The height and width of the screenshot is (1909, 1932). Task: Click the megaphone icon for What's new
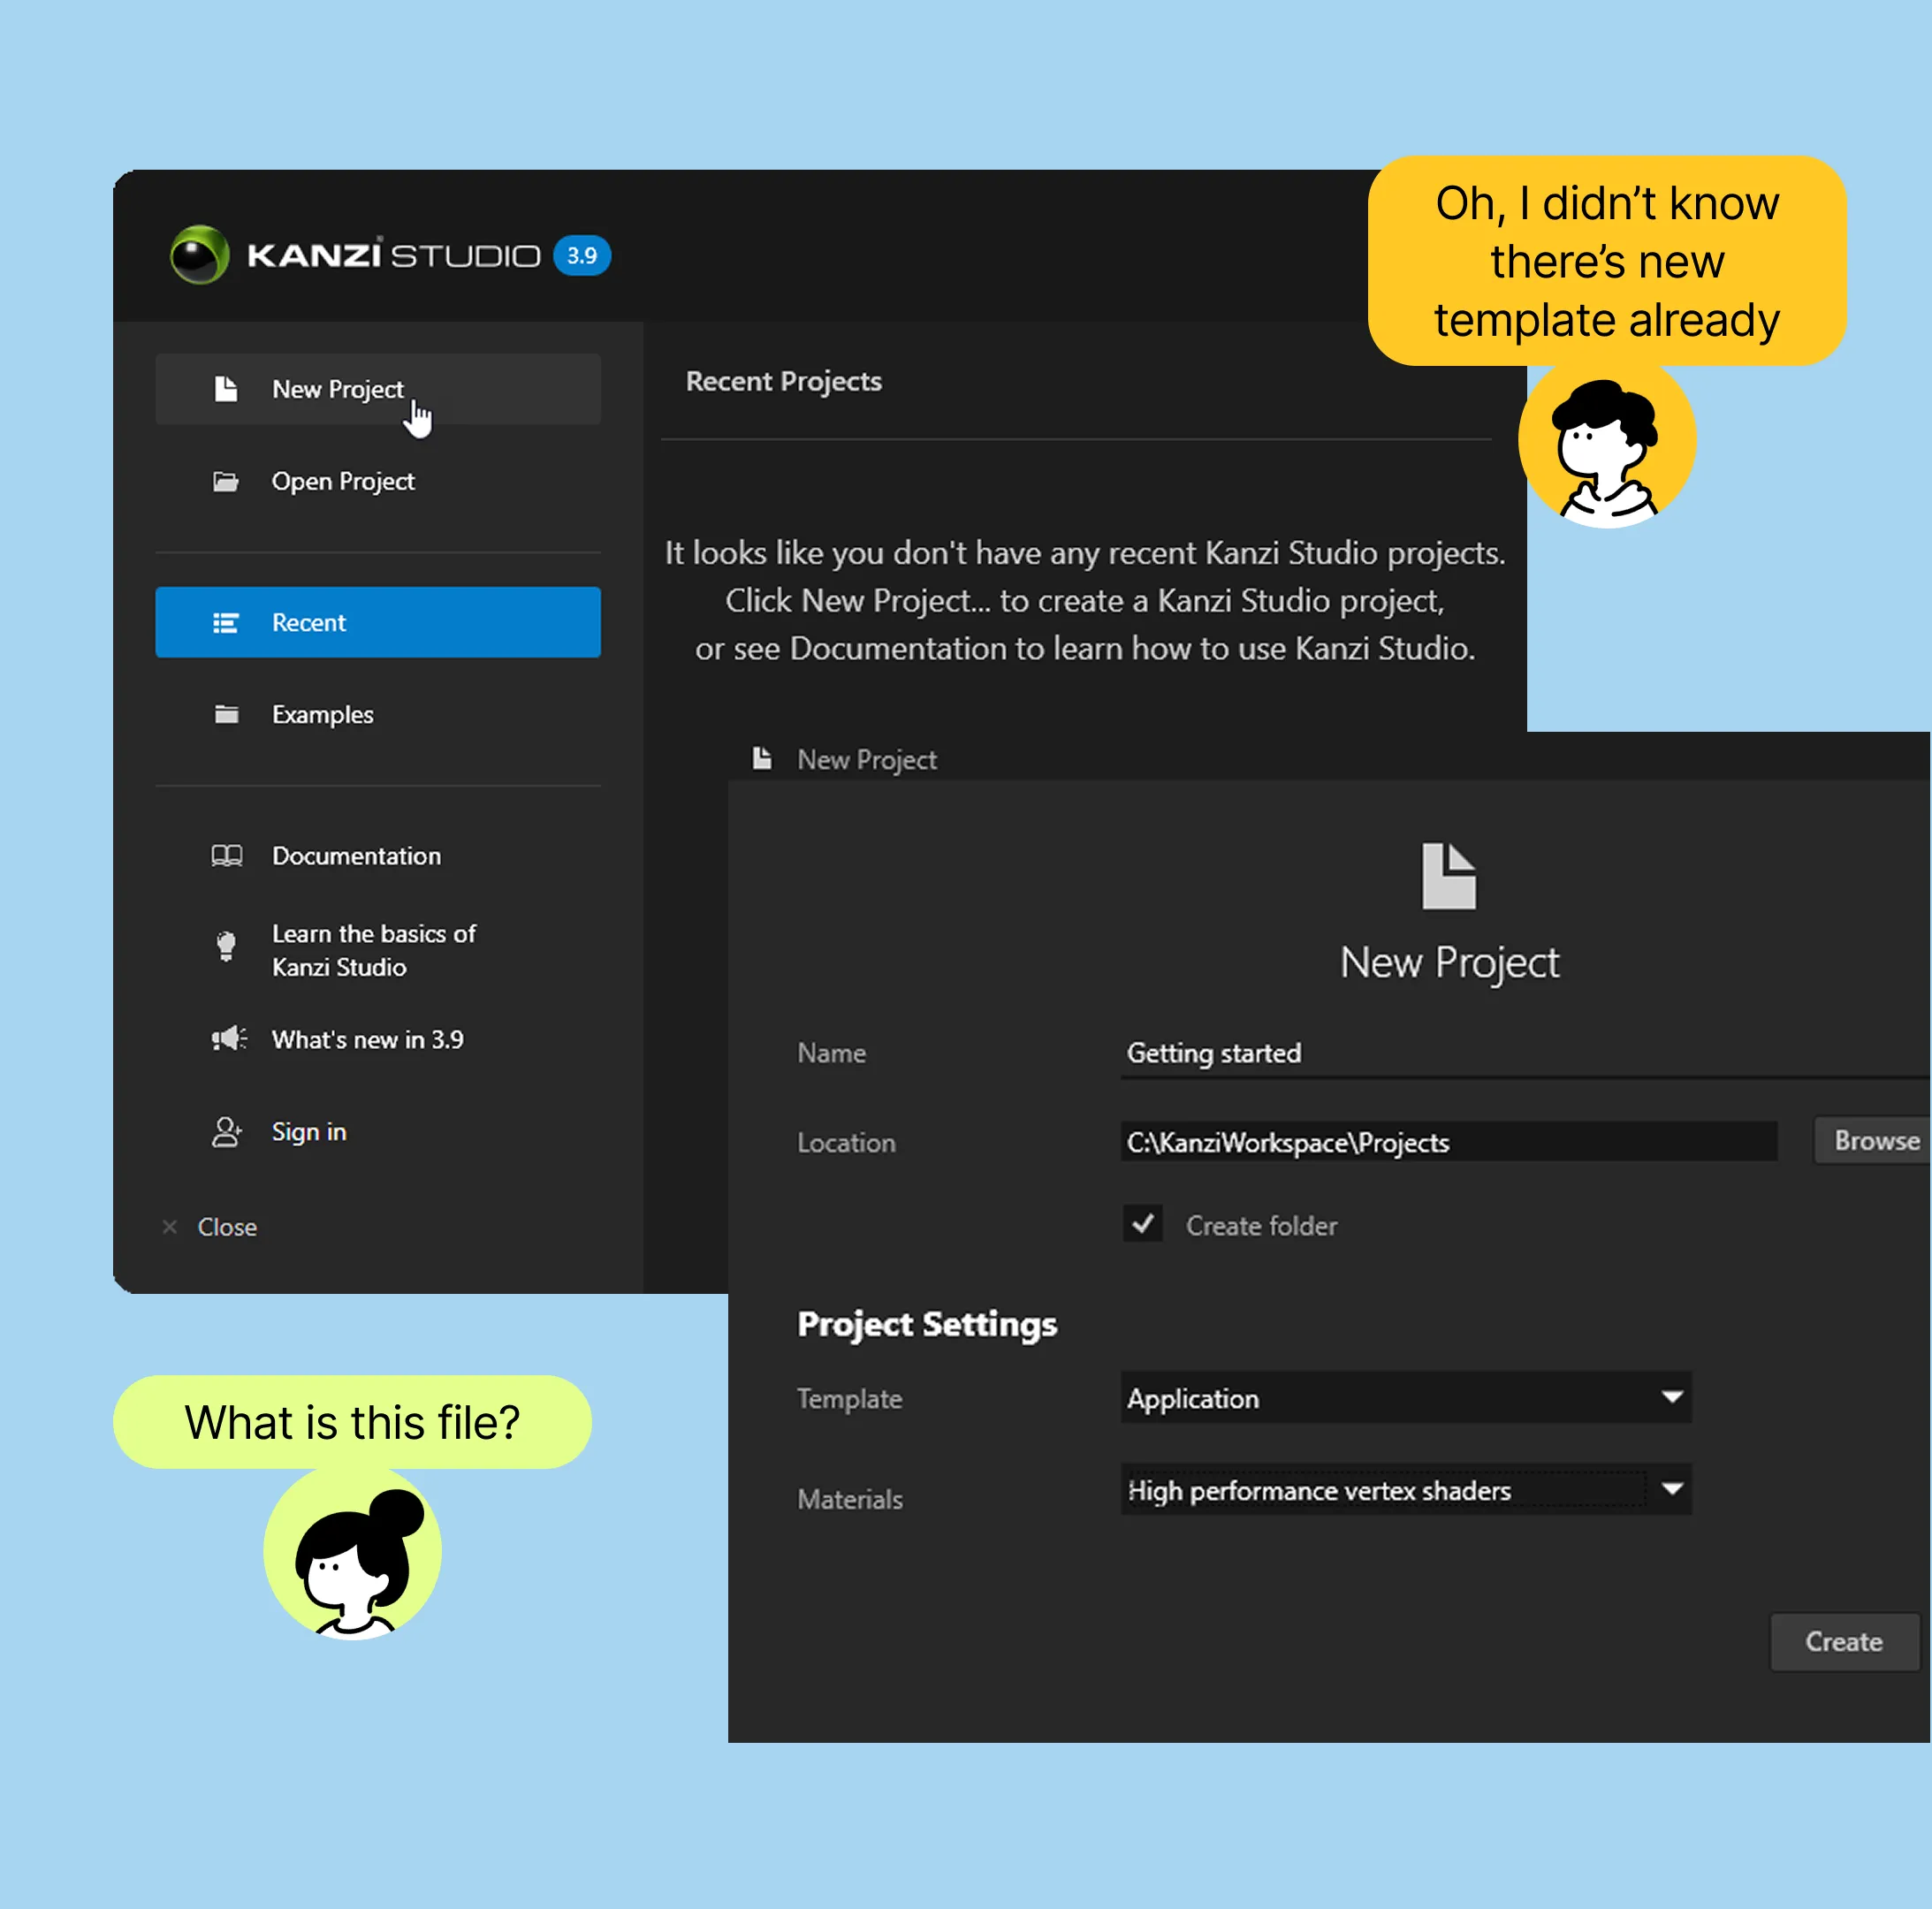pos(229,1039)
